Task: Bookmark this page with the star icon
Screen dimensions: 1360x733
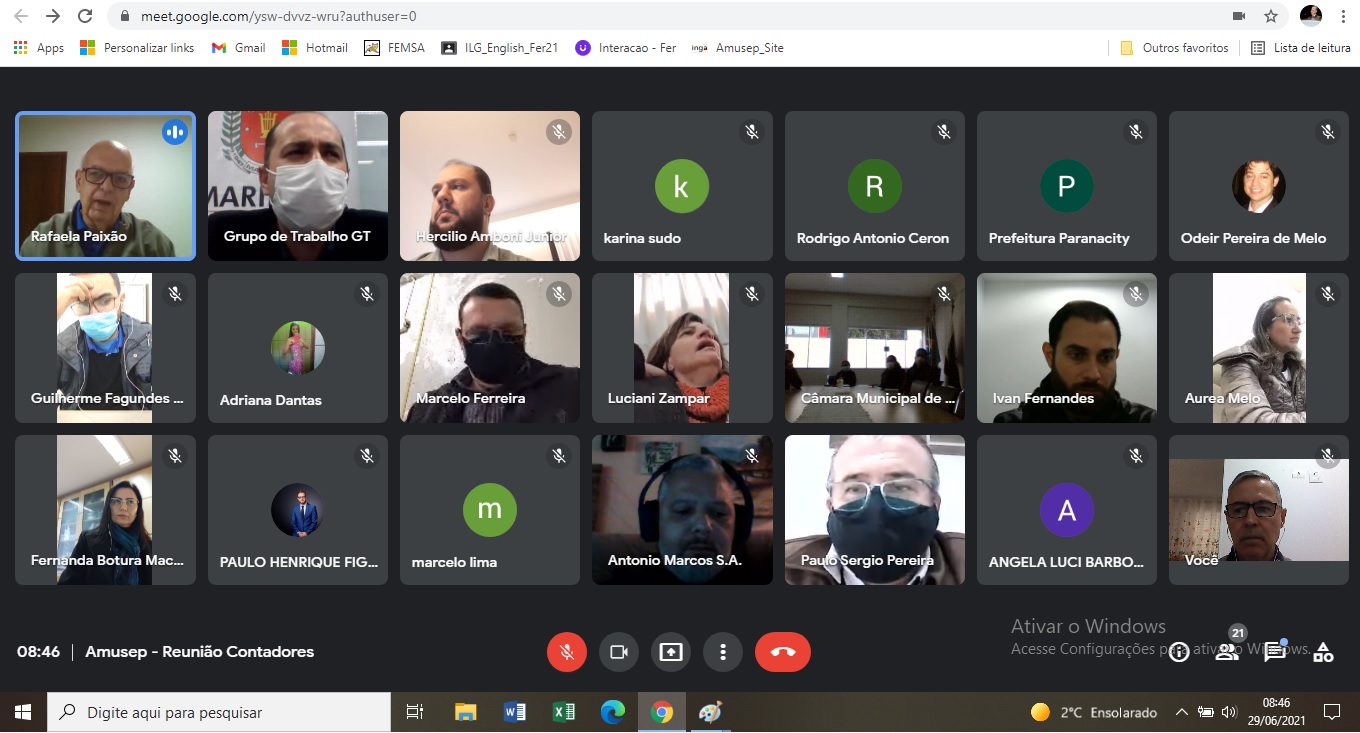Action: tap(1271, 16)
